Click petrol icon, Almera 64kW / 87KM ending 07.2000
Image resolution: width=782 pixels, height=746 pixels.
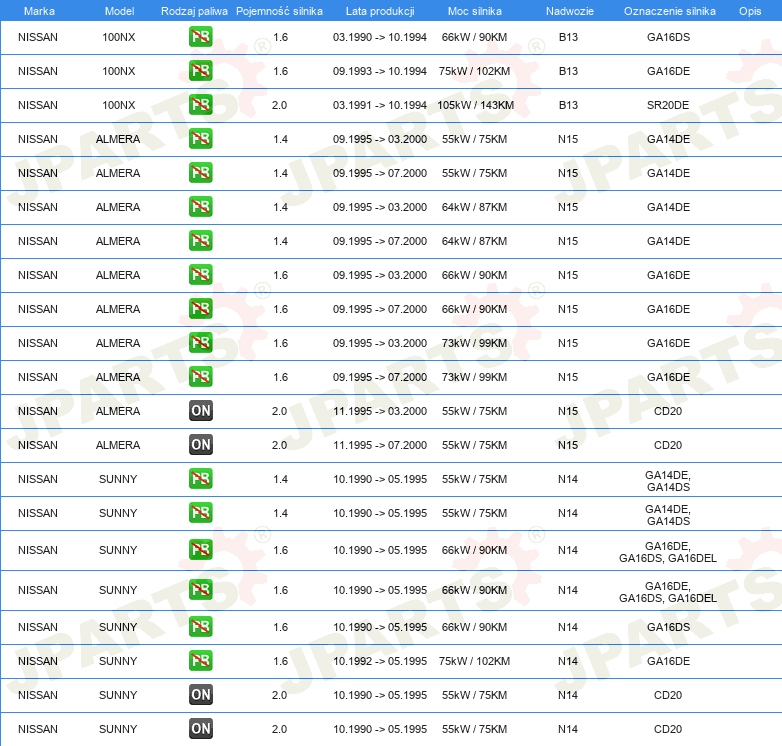pyautogui.click(x=200, y=240)
